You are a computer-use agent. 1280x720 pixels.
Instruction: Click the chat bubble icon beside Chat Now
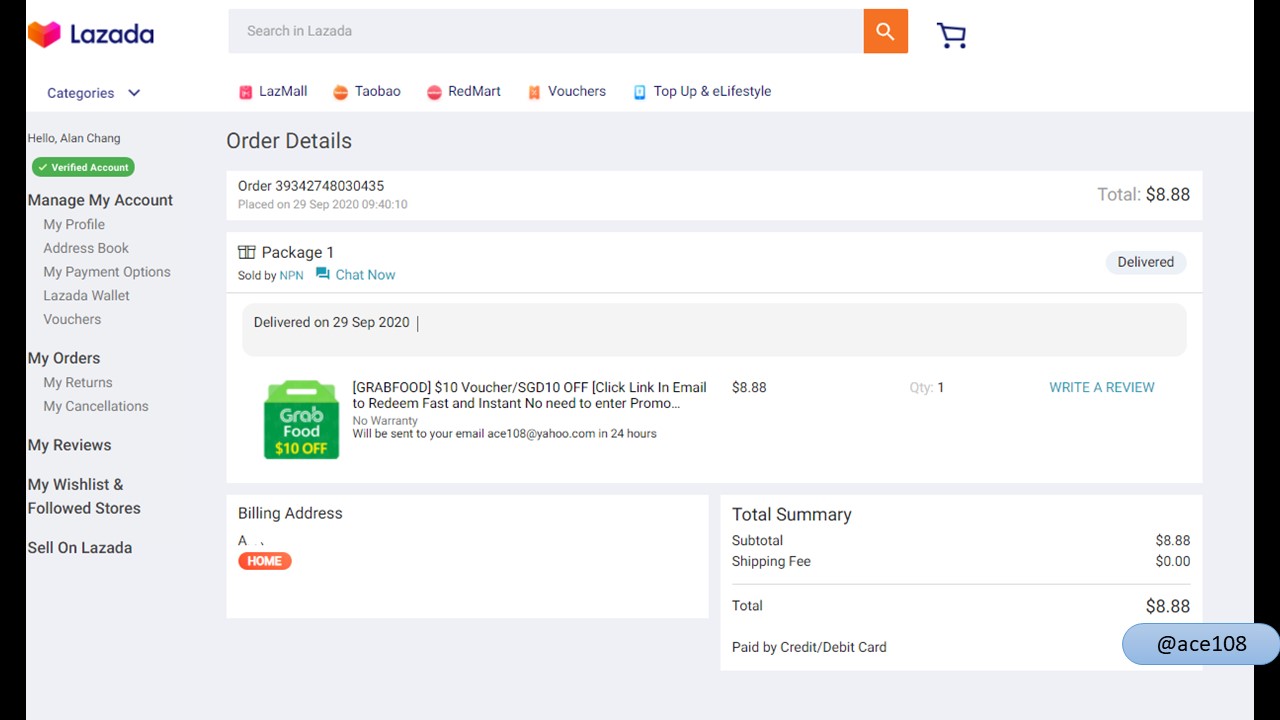323,274
